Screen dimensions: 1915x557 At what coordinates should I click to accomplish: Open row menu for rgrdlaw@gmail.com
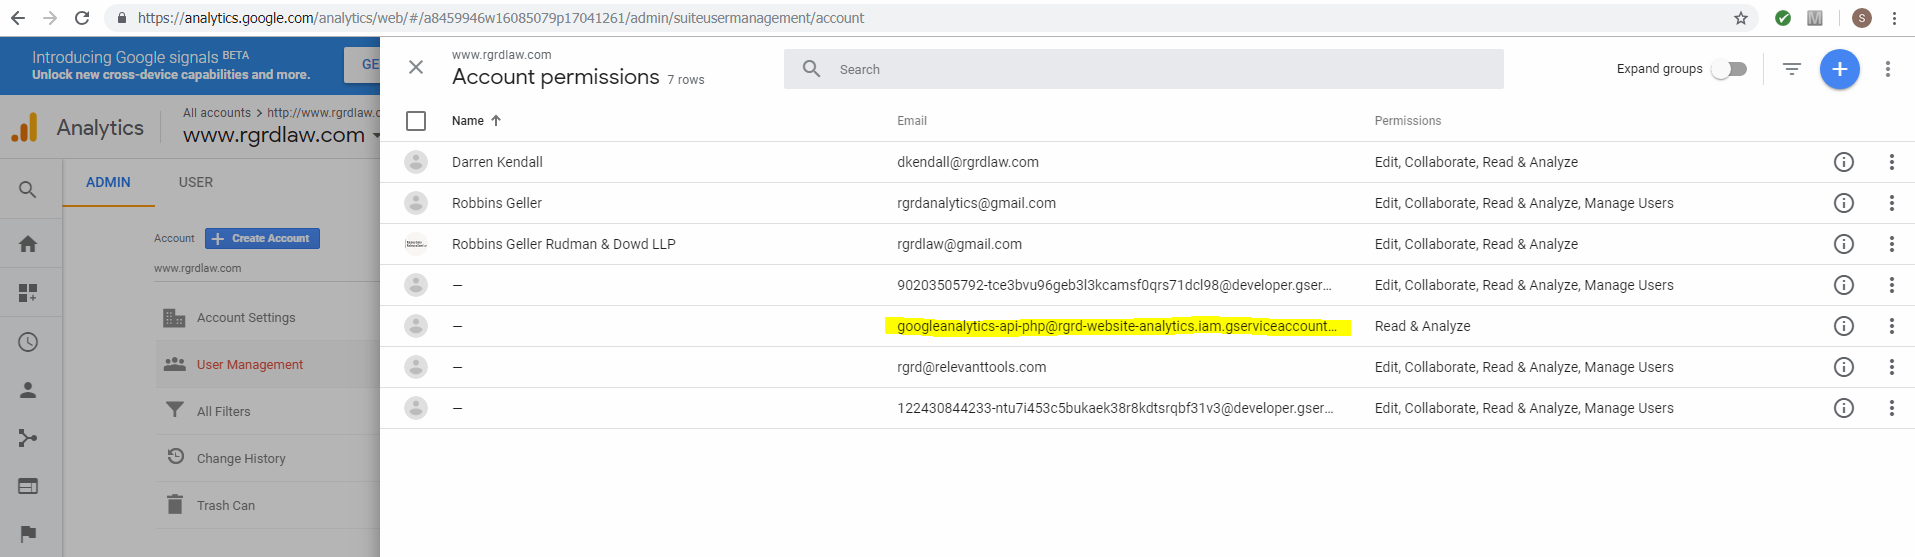click(x=1891, y=244)
